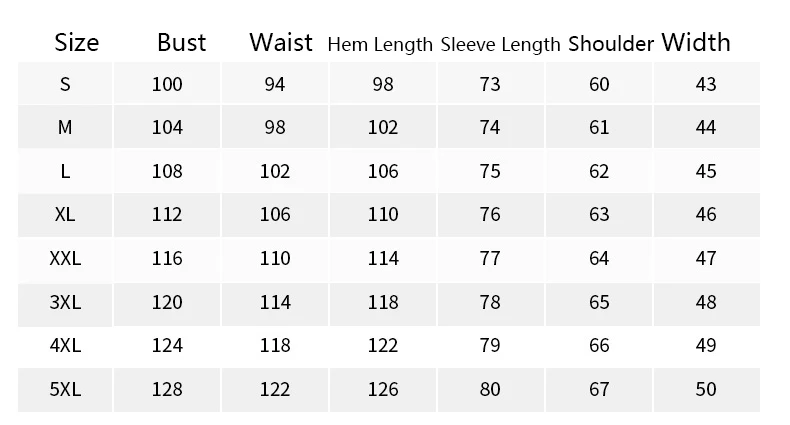790x425 pixels.
Task: Click the Sleeve Length column header
Action: (500, 44)
